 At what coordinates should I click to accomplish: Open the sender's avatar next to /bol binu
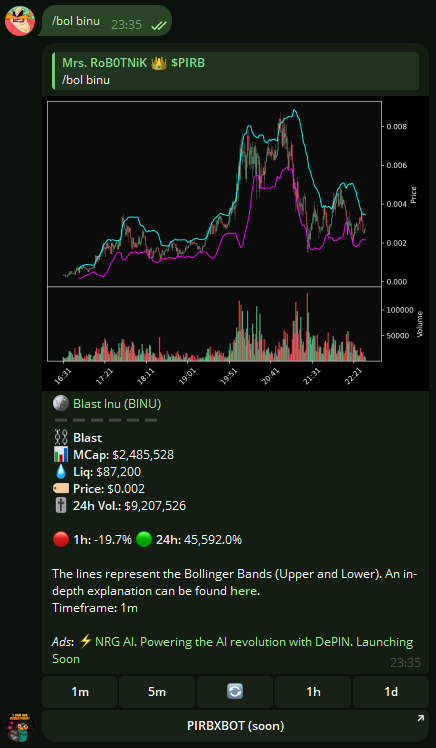click(20, 21)
